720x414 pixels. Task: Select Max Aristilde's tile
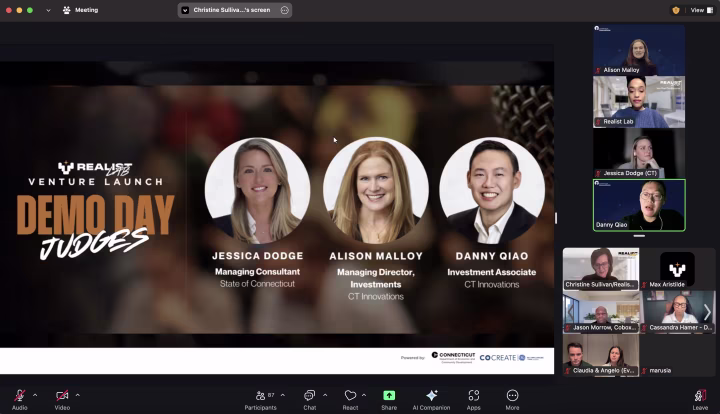(x=677, y=269)
